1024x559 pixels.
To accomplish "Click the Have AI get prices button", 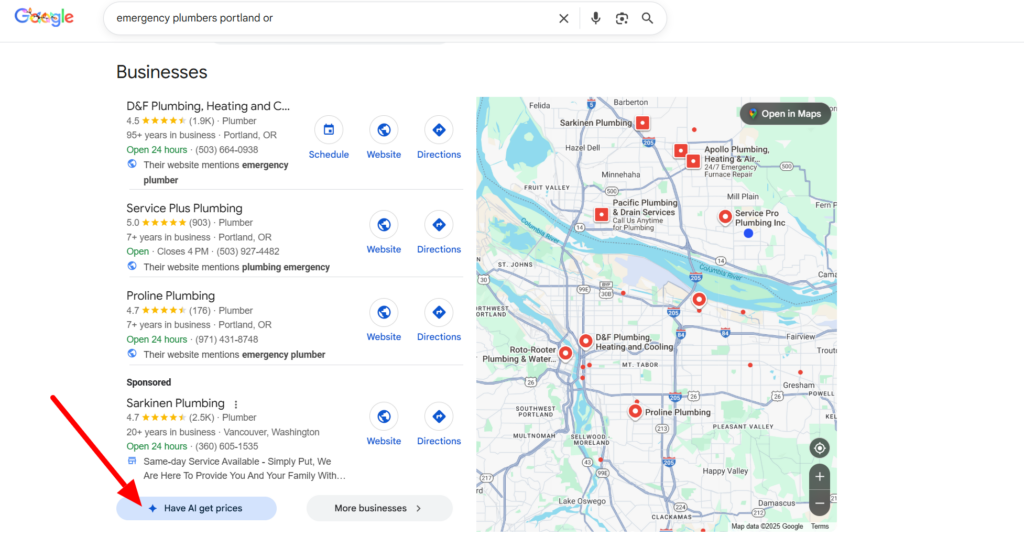I will click(197, 508).
